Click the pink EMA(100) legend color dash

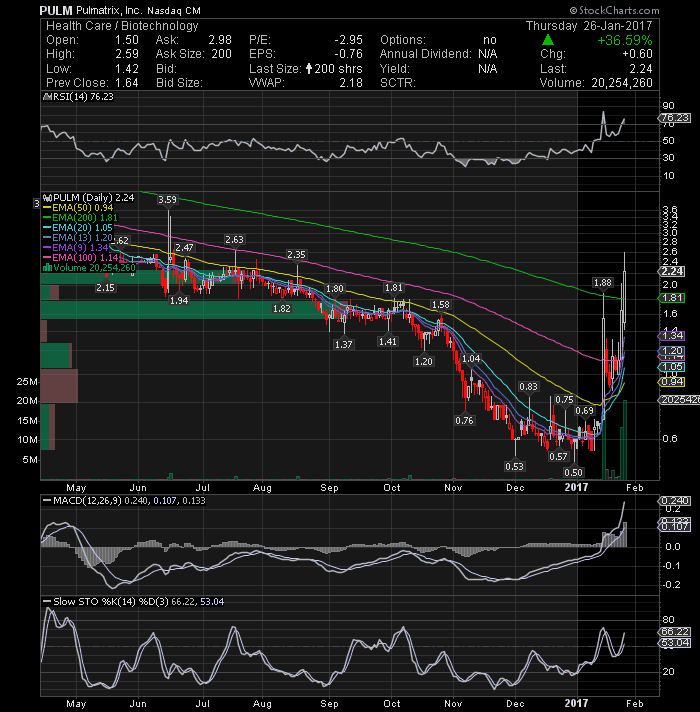pos(47,257)
